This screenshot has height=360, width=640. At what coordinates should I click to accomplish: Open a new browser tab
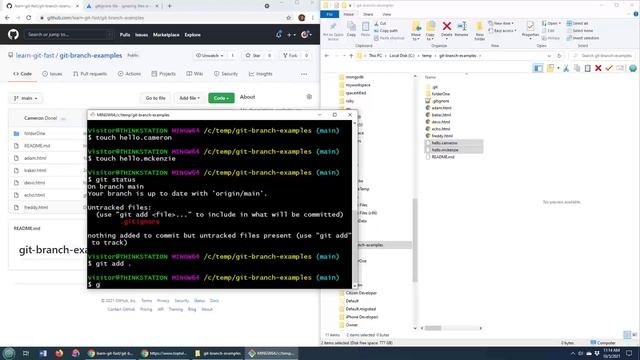tap(170, 6)
